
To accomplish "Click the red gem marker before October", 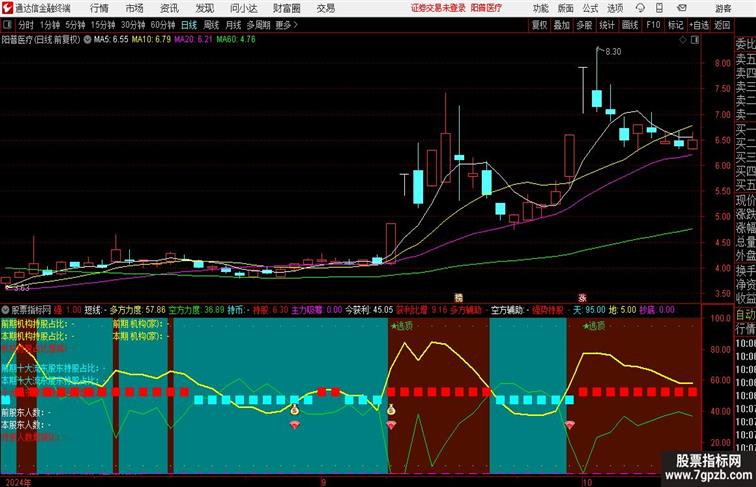I will (x=570, y=425).
